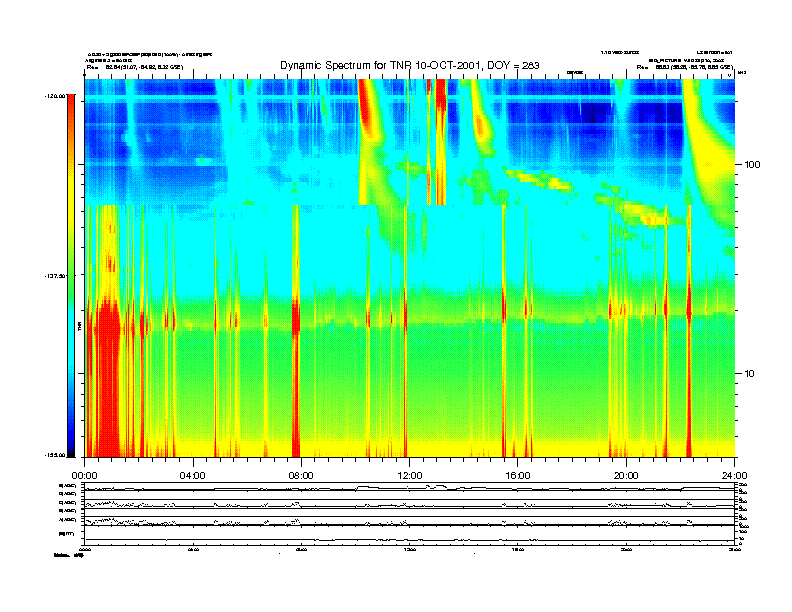Viewport: 792px width, 612px height.
Task: Click the wide red burst just after 00:00
Action: pos(109,379)
